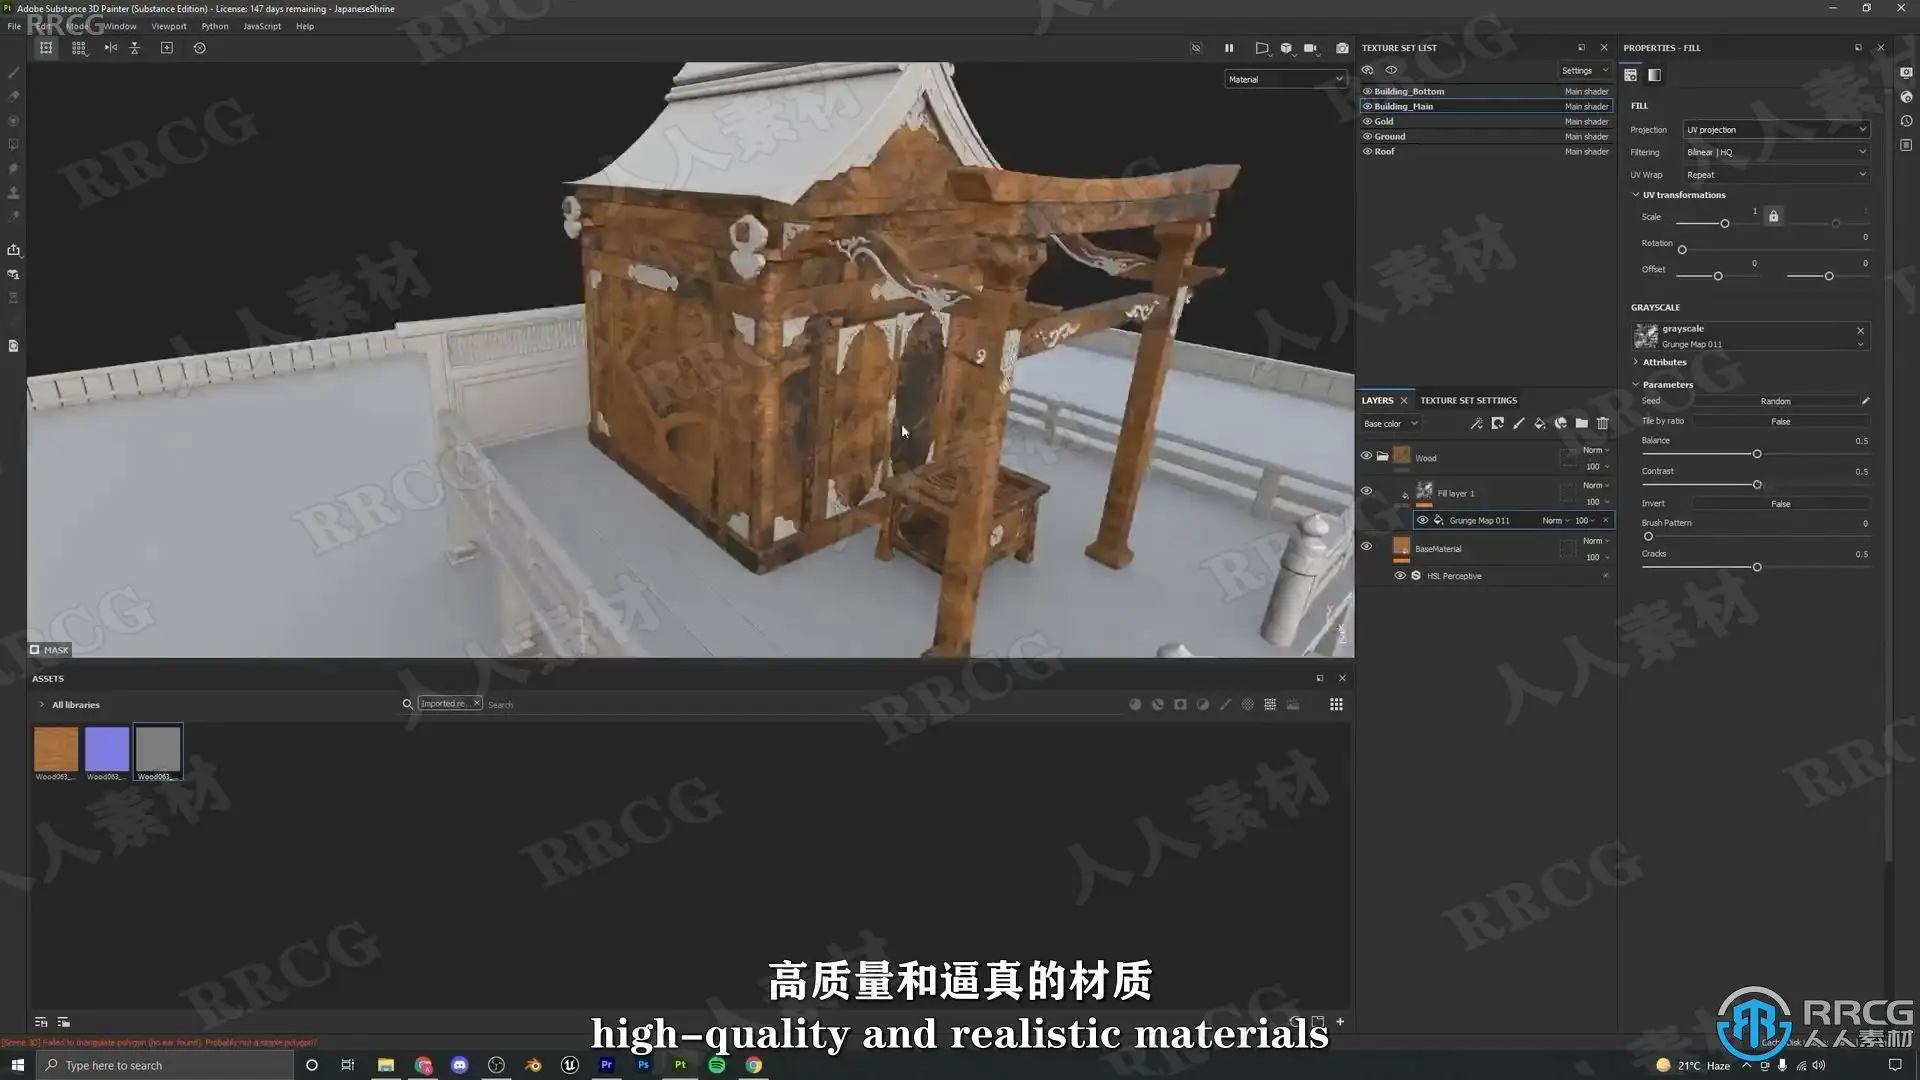This screenshot has width=1920, height=1080.
Task: Toggle the symmetry tool in top toolbar
Action: [x=111, y=48]
